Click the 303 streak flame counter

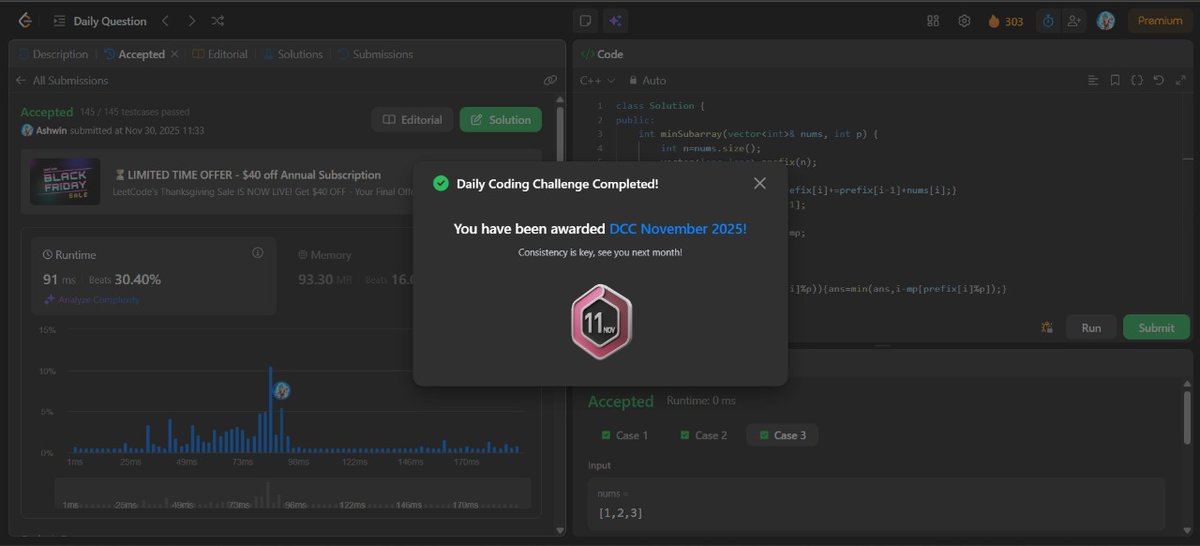click(1006, 20)
